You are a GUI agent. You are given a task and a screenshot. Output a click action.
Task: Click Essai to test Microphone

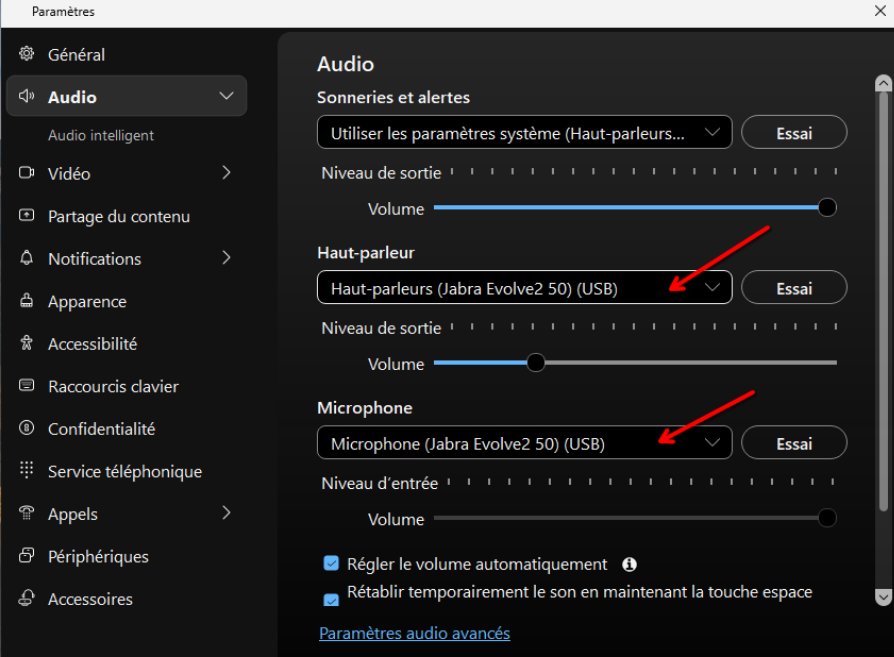pos(794,443)
